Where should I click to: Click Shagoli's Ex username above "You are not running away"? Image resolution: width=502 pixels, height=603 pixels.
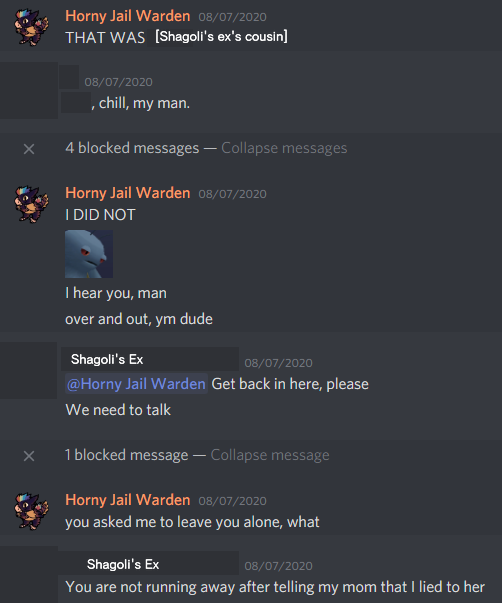pyautogui.click(x=123, y=564)
